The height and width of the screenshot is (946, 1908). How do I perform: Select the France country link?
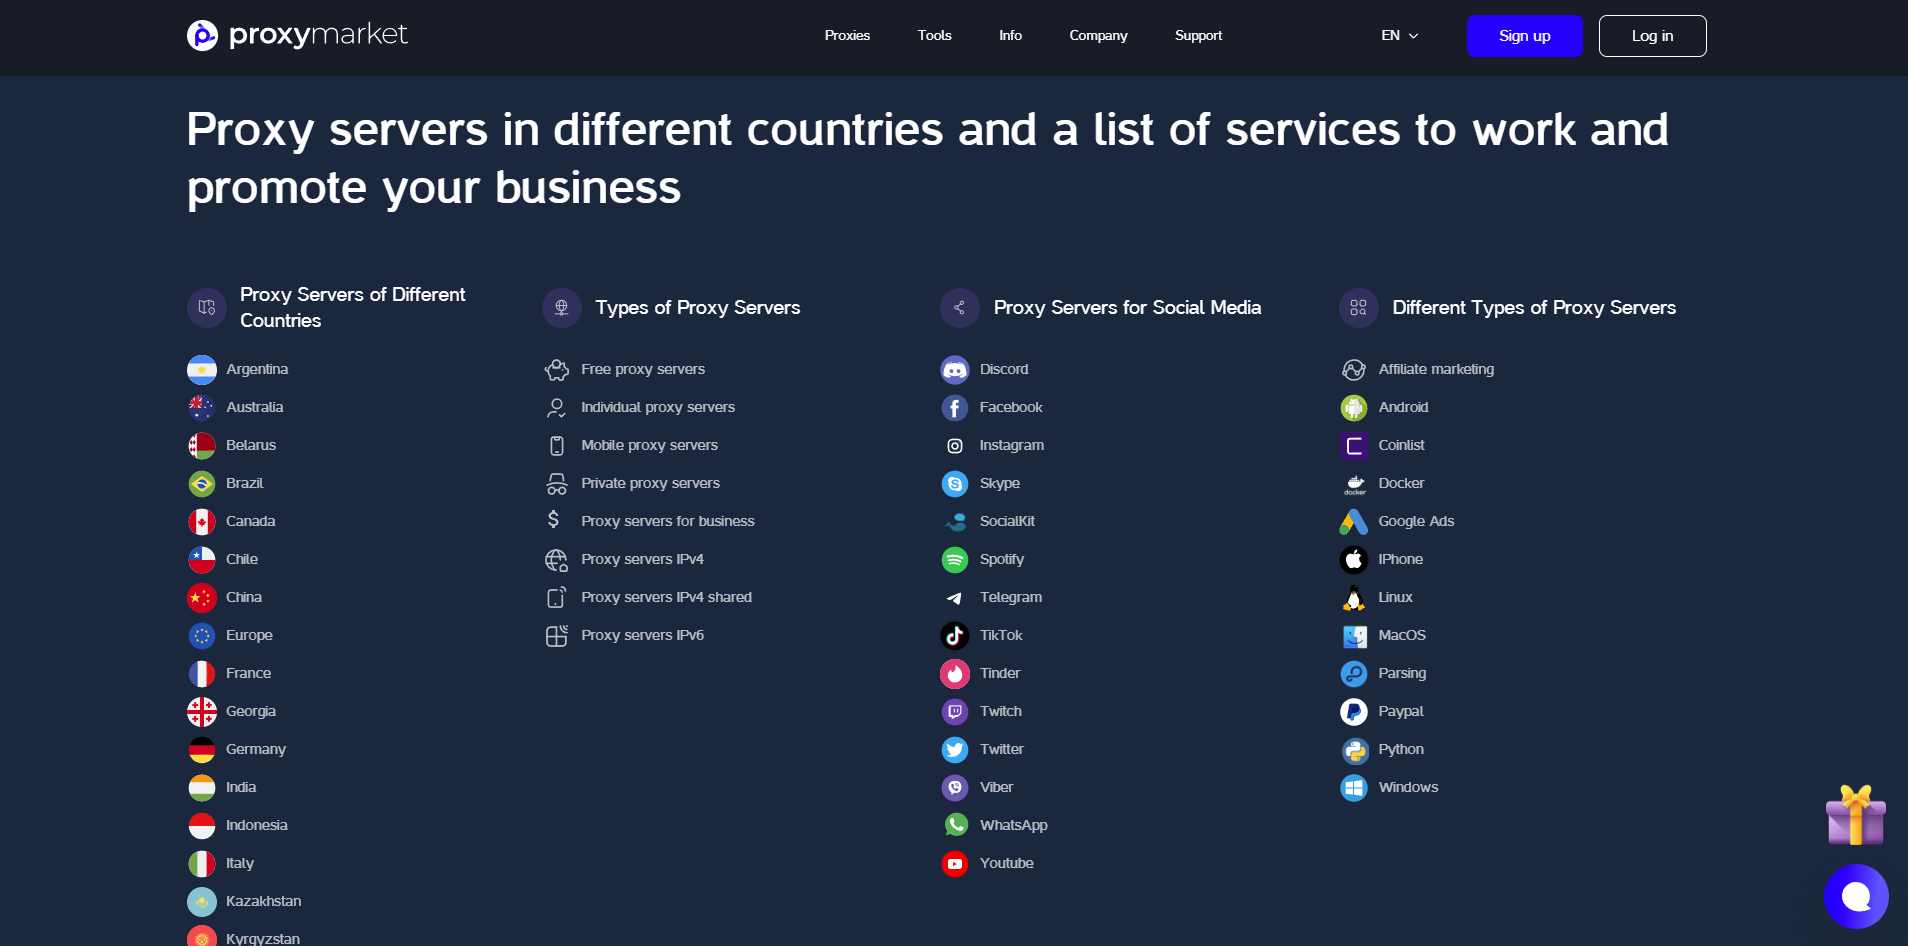pos(248,674)
